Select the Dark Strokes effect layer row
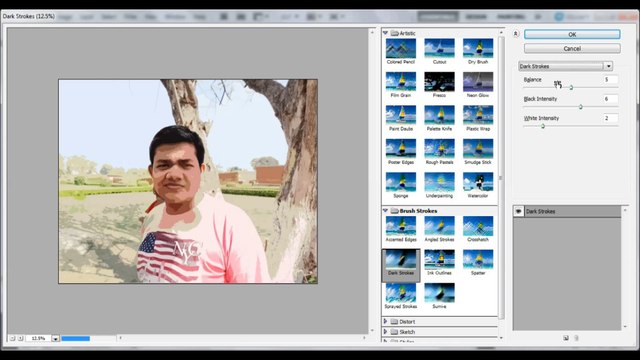 point(567,211)
